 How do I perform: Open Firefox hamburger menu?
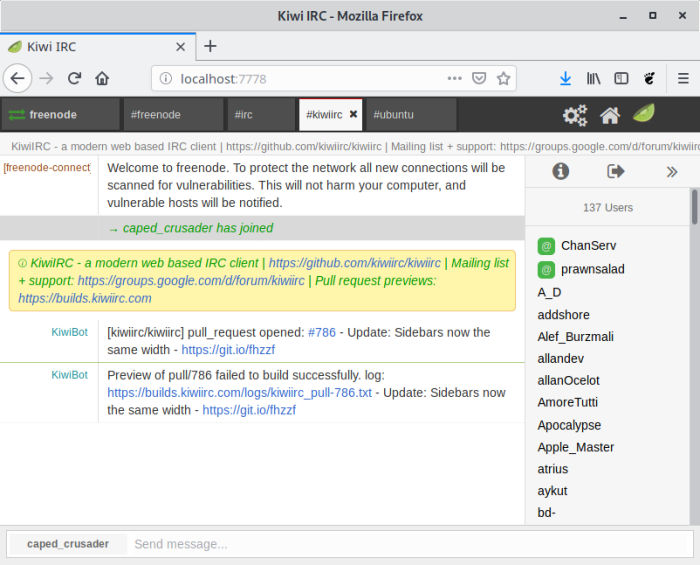click(683, 79)
